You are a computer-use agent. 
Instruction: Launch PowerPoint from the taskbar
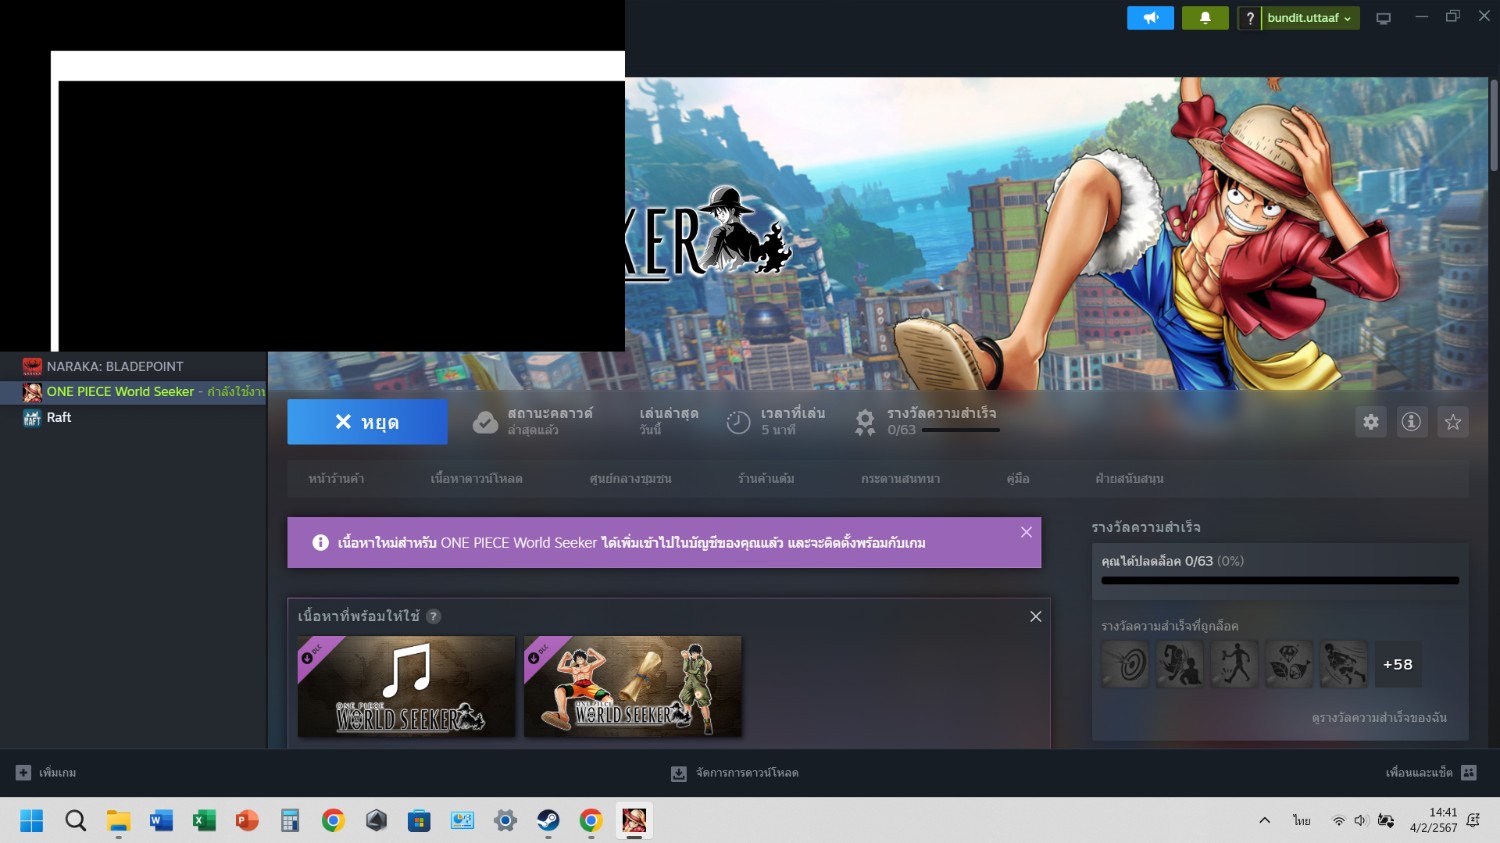pos(247,821)
